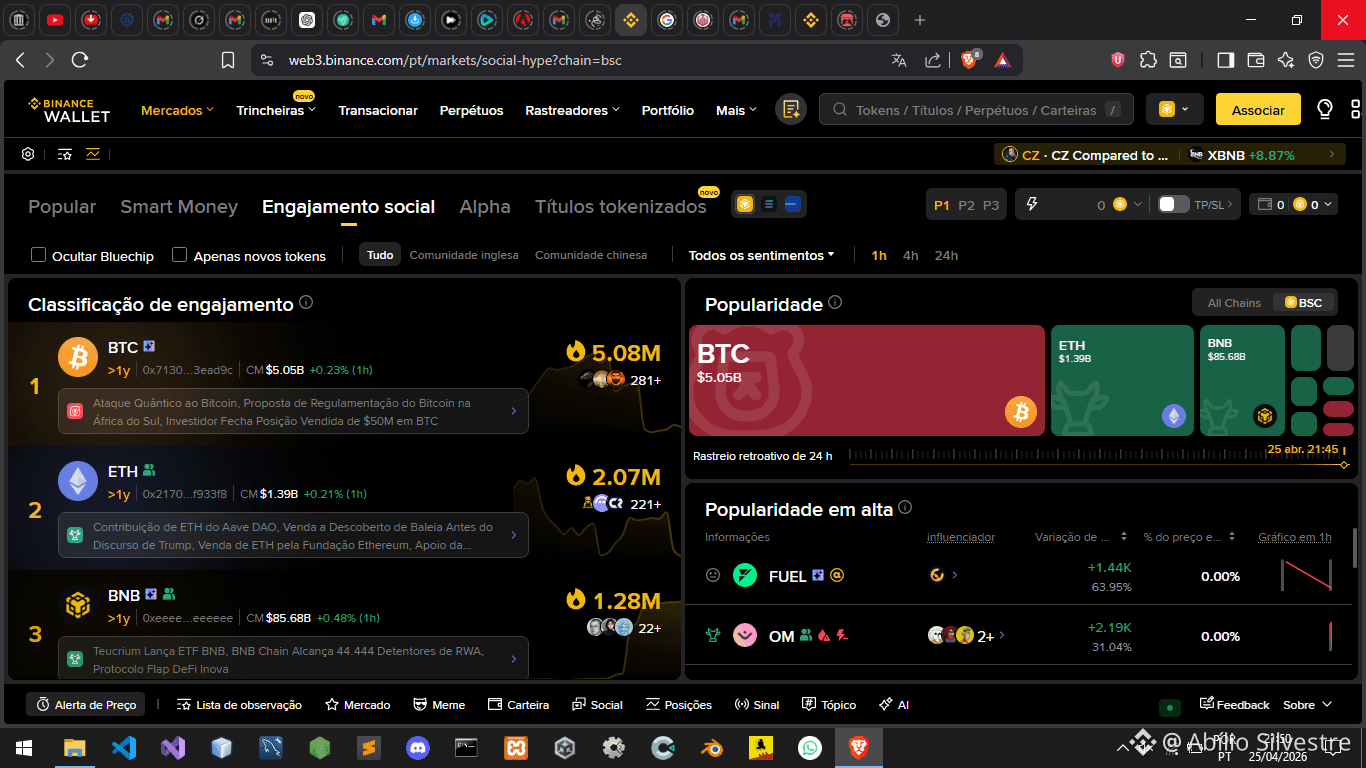Click the Alerta de Preço button
Viewport: 1366px width, 768px height.
click(x=86, y=705)
